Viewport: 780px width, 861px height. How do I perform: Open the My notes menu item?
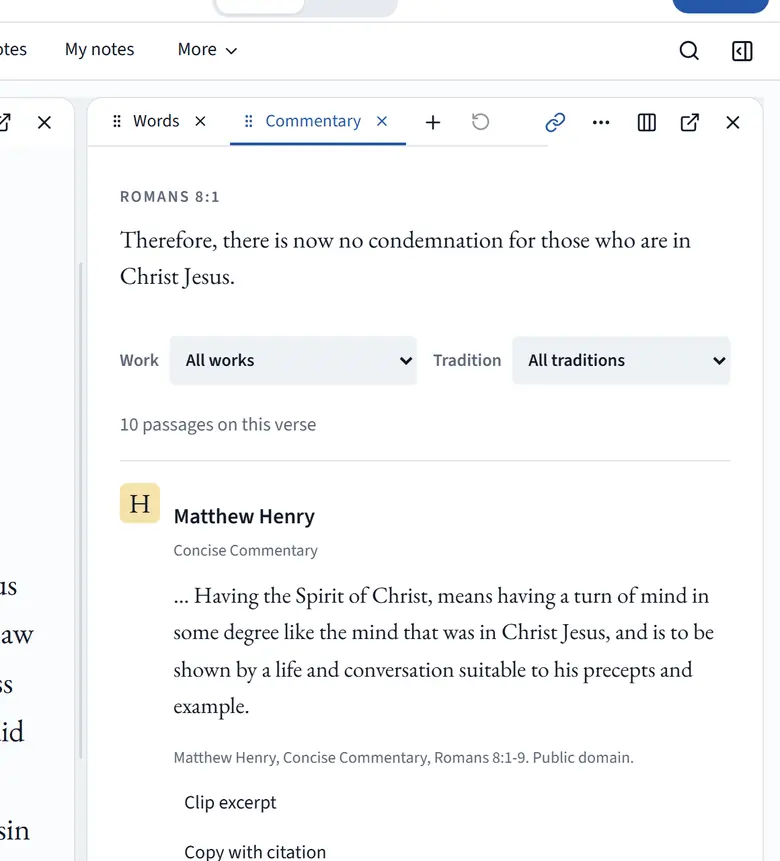tap(99, 49)
